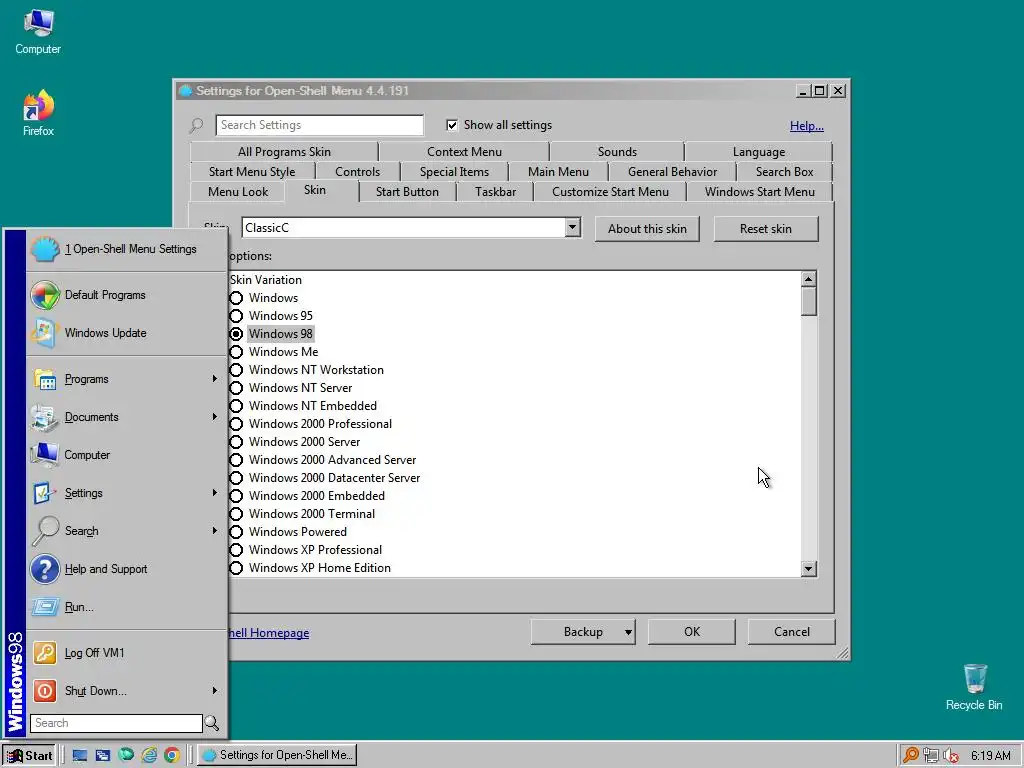1024x768 pixels.
Task: Open the Open-Shell Homepage link
Action: coord(269,633)
